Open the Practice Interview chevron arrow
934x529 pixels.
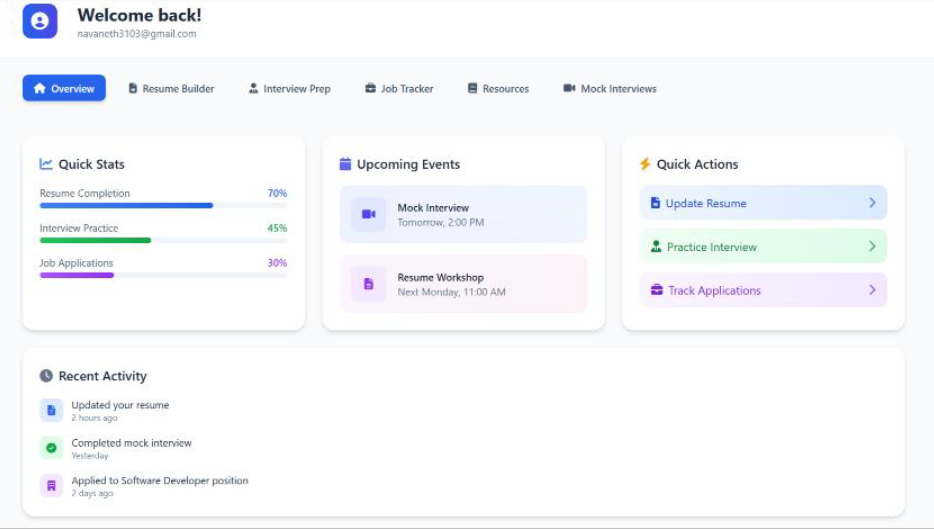pos(872,247)
